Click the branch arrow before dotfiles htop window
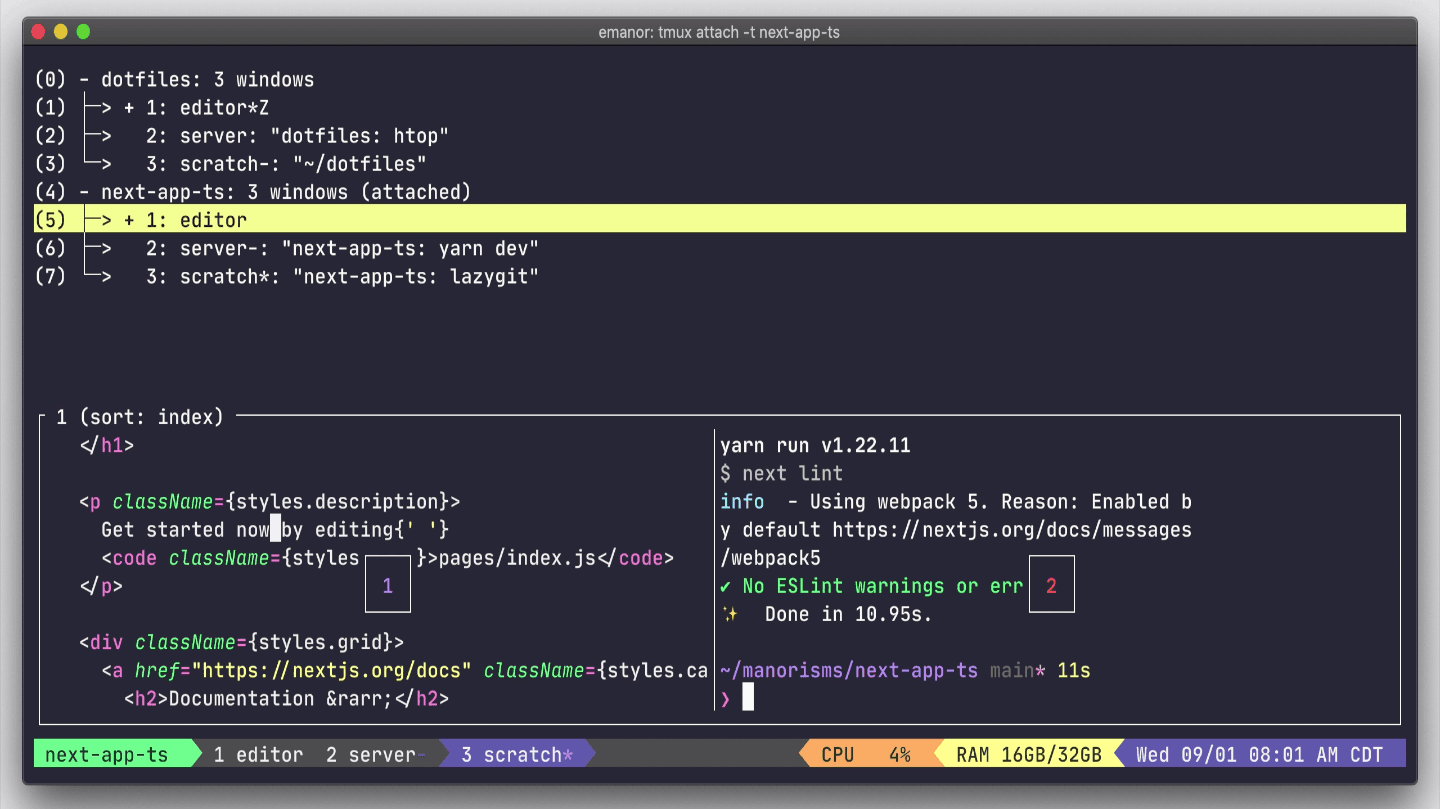 100,135
